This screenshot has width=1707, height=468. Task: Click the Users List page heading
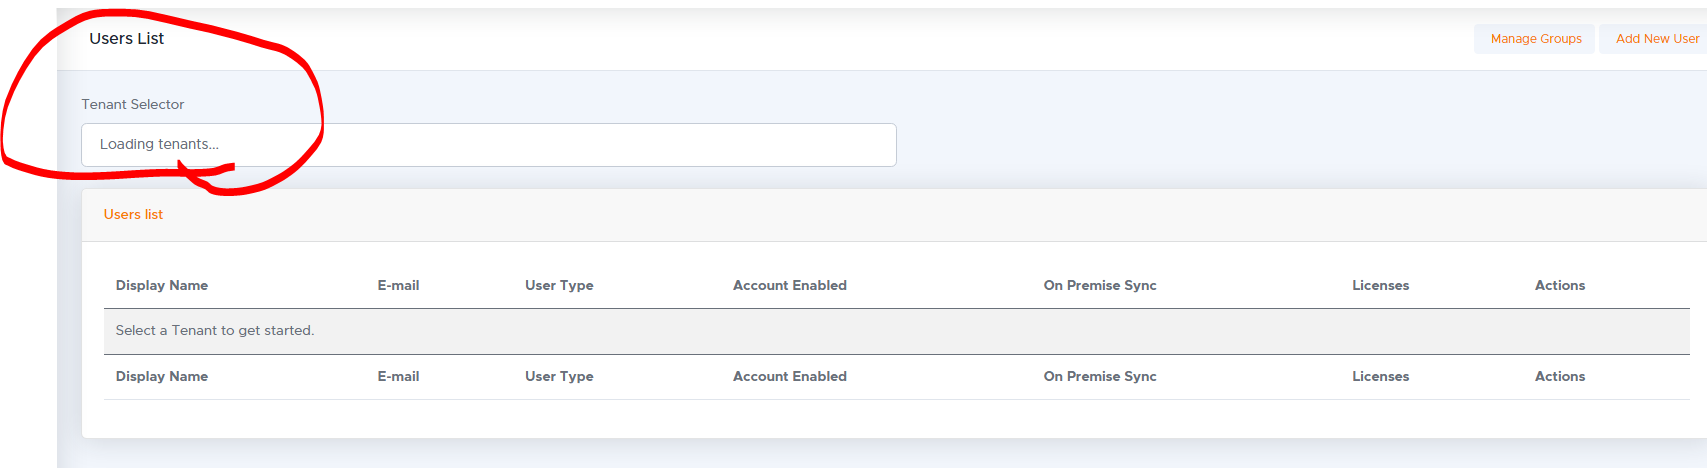click(x=126, y=38)
